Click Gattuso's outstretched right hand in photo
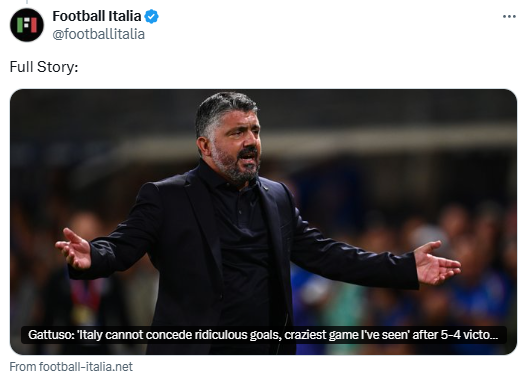The width and height of the screenshot is (523, 378). 74,249
